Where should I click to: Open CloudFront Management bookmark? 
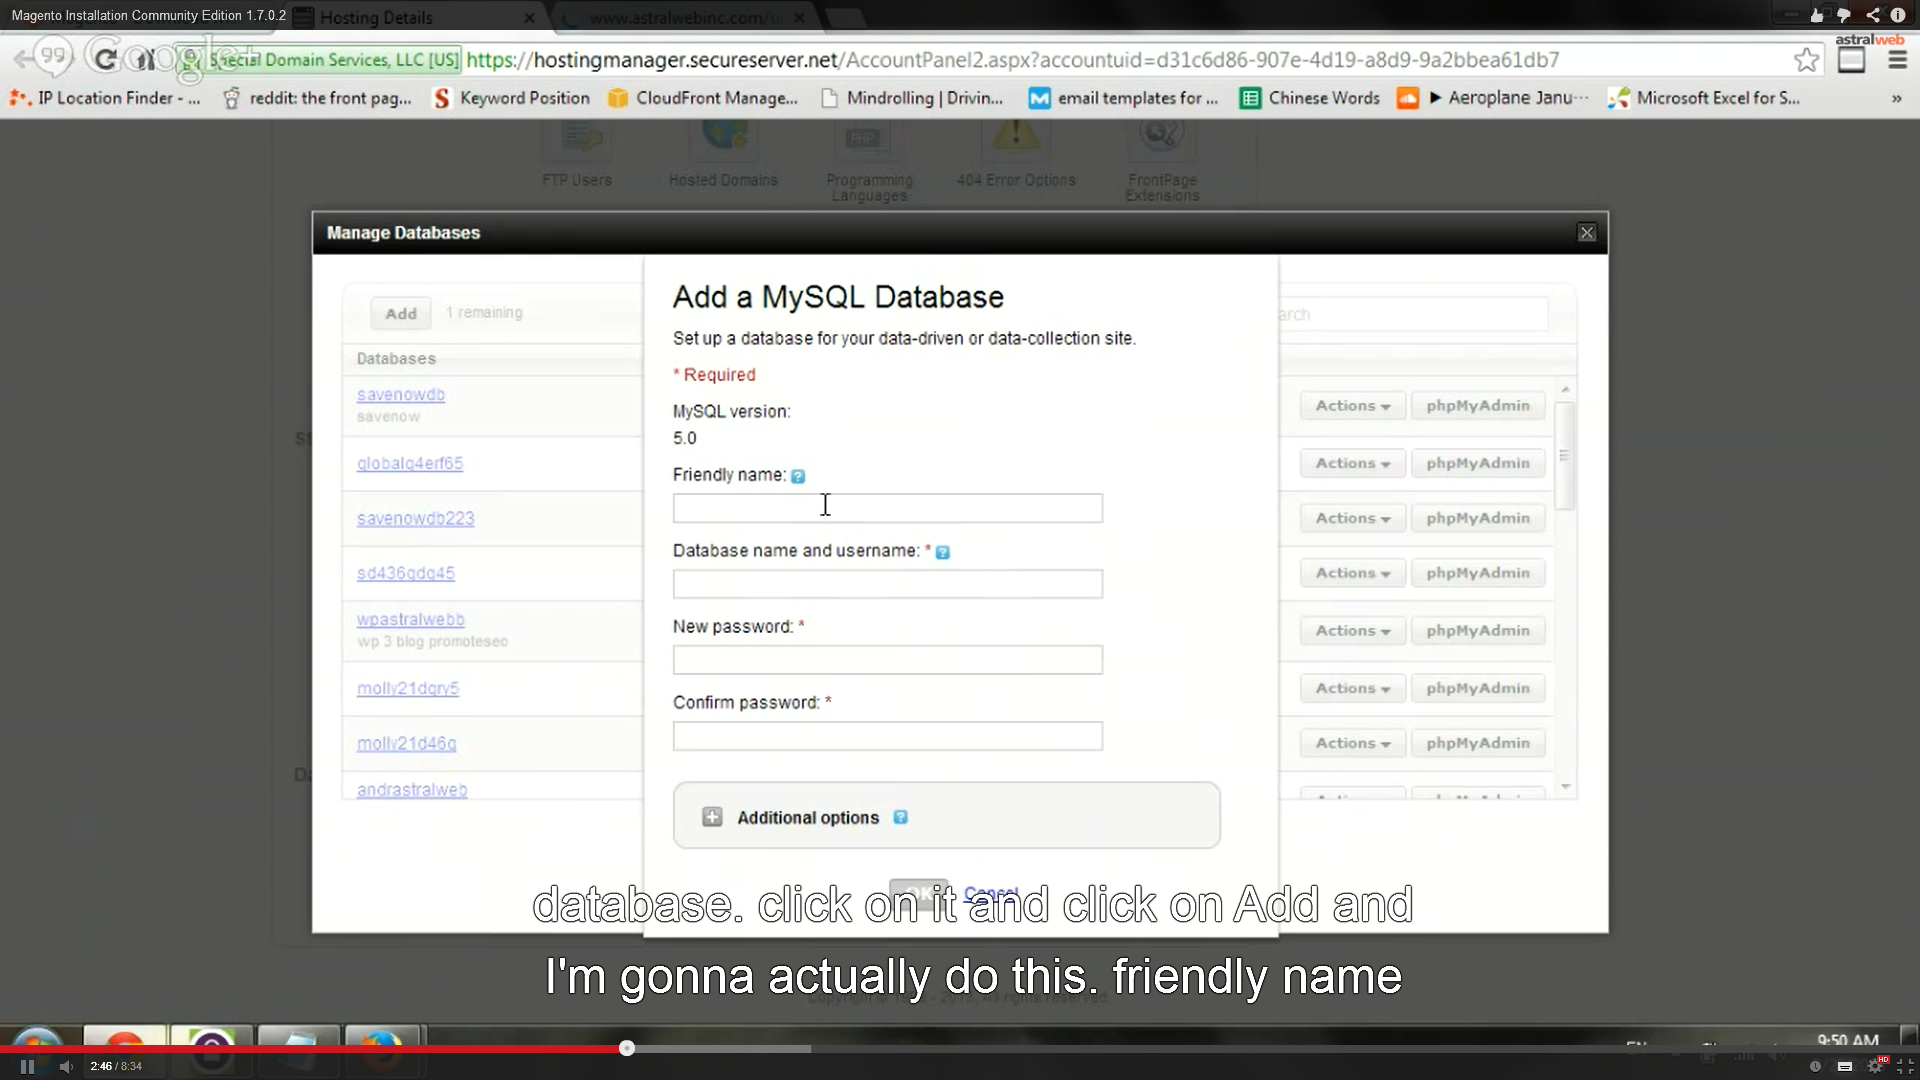click(x=703, y=98)
